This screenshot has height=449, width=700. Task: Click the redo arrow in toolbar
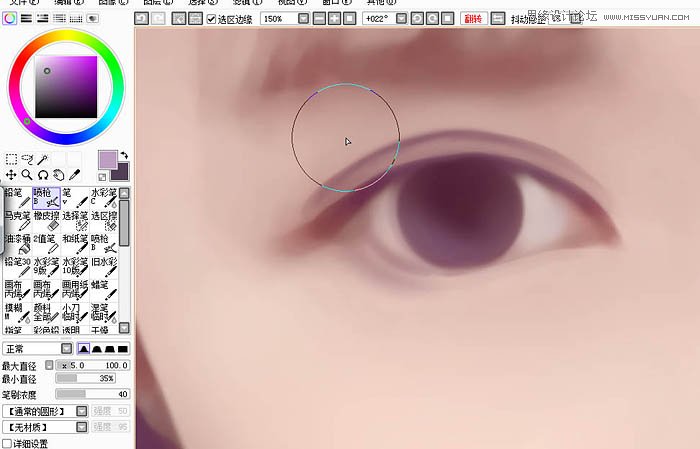click(x=158, y=18)
